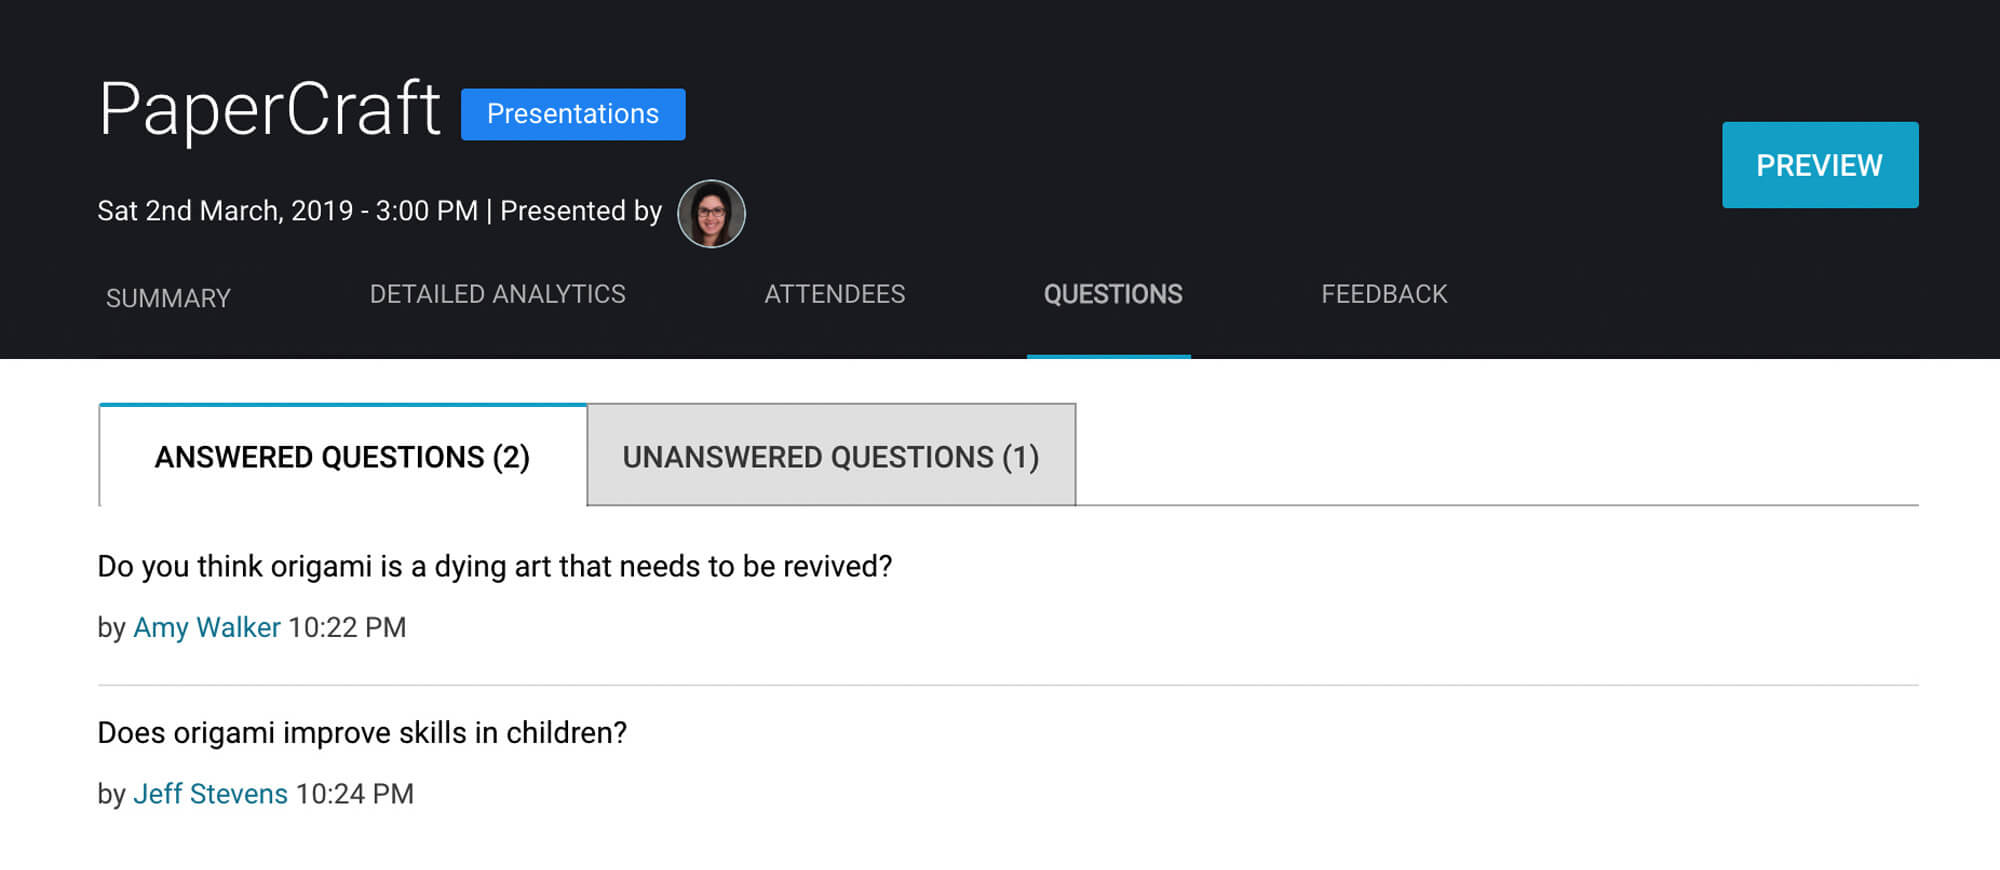Screen dimensions: 2000x870
Task: Click the blue Presentations badge
Action: point(573,114)
